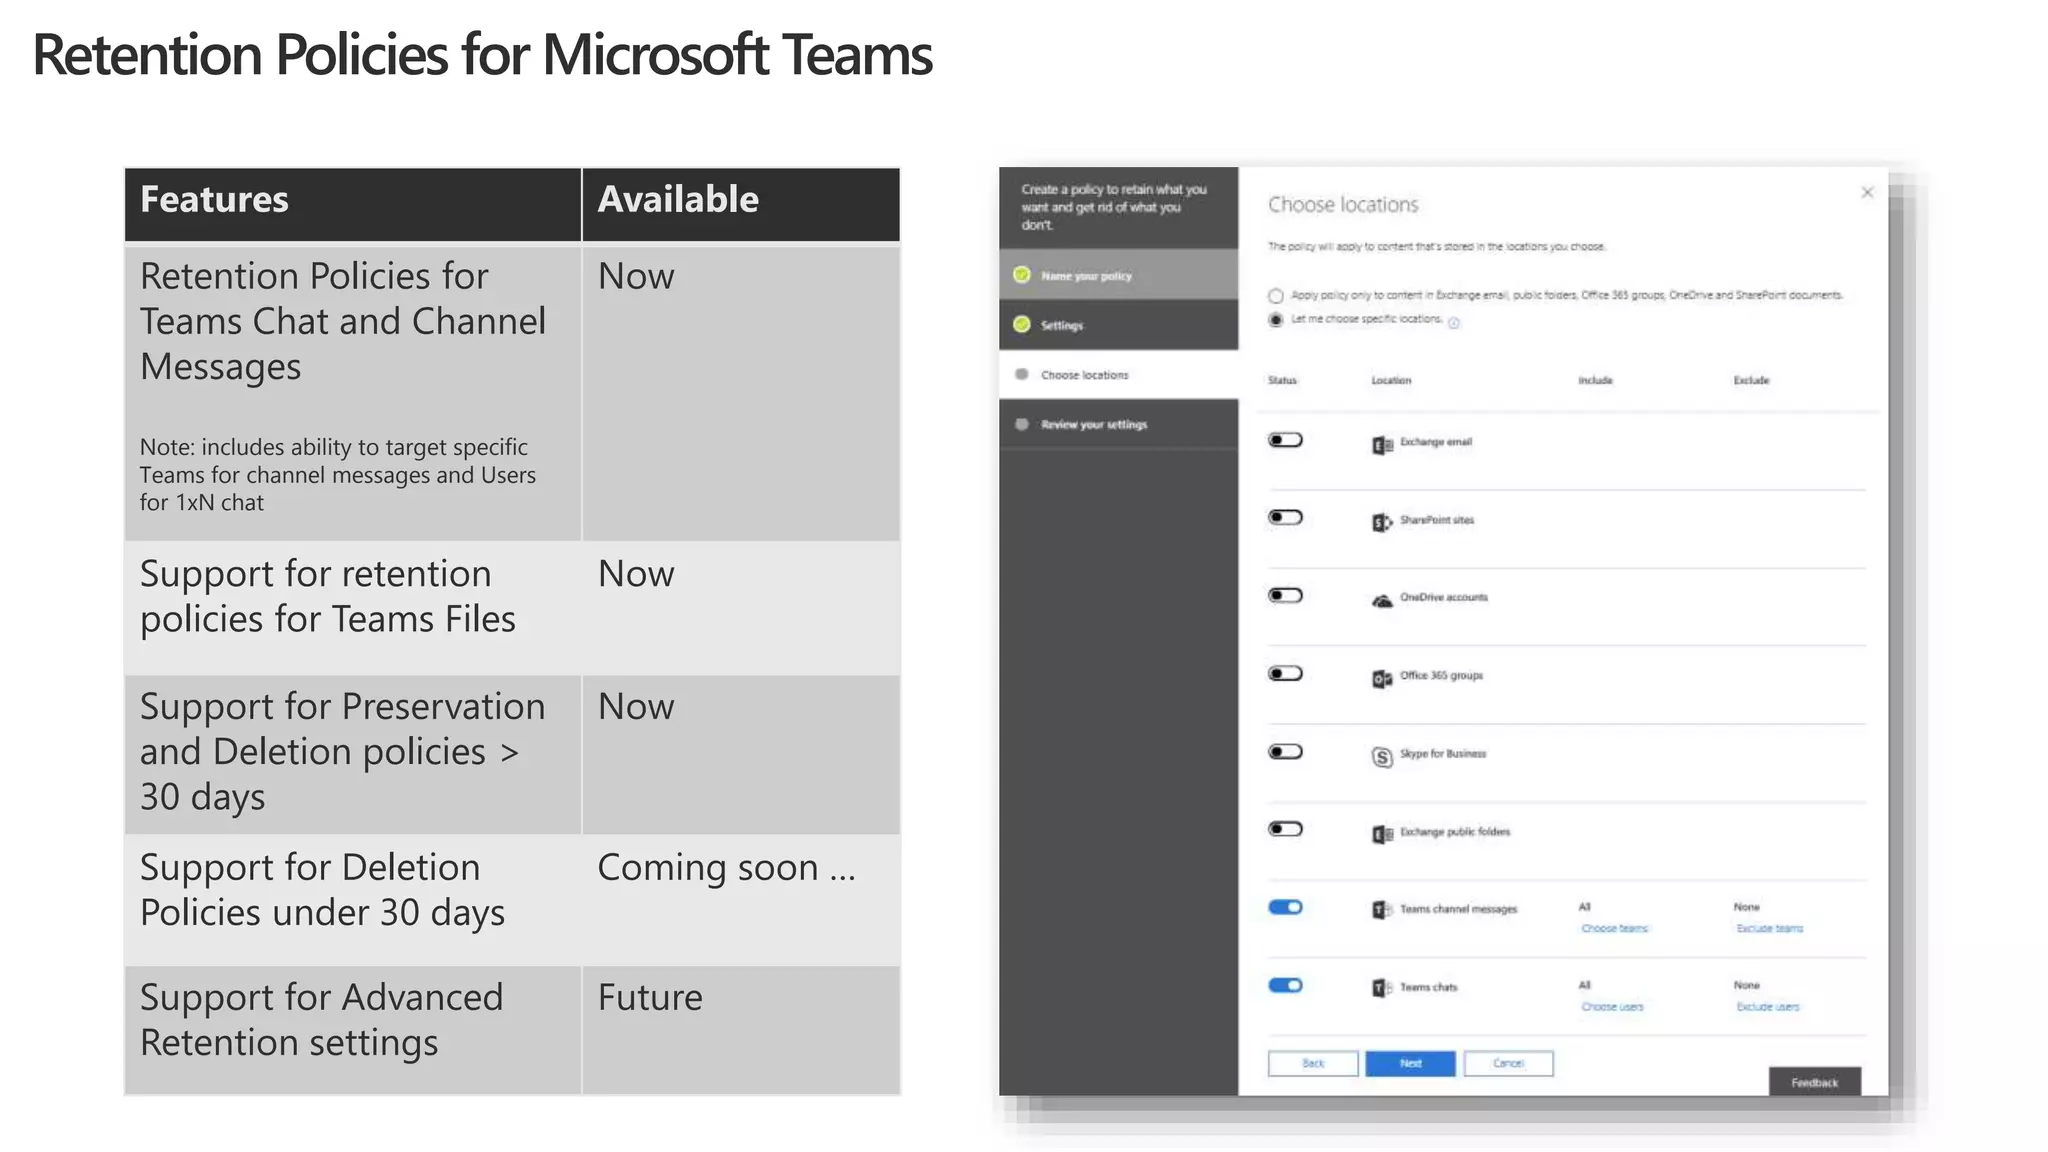Open Review your settings step
The height and width of the screenshot is (1152, 2048).
[x=1118, y=424]
